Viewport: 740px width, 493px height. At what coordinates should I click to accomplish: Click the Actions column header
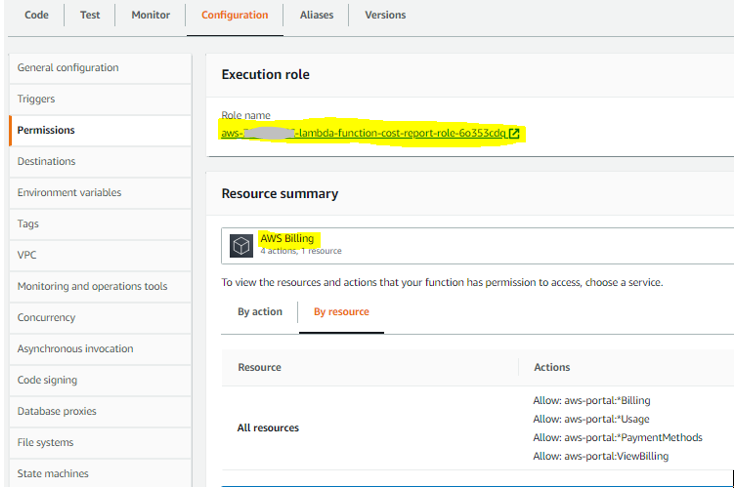[x=552, y=368]
